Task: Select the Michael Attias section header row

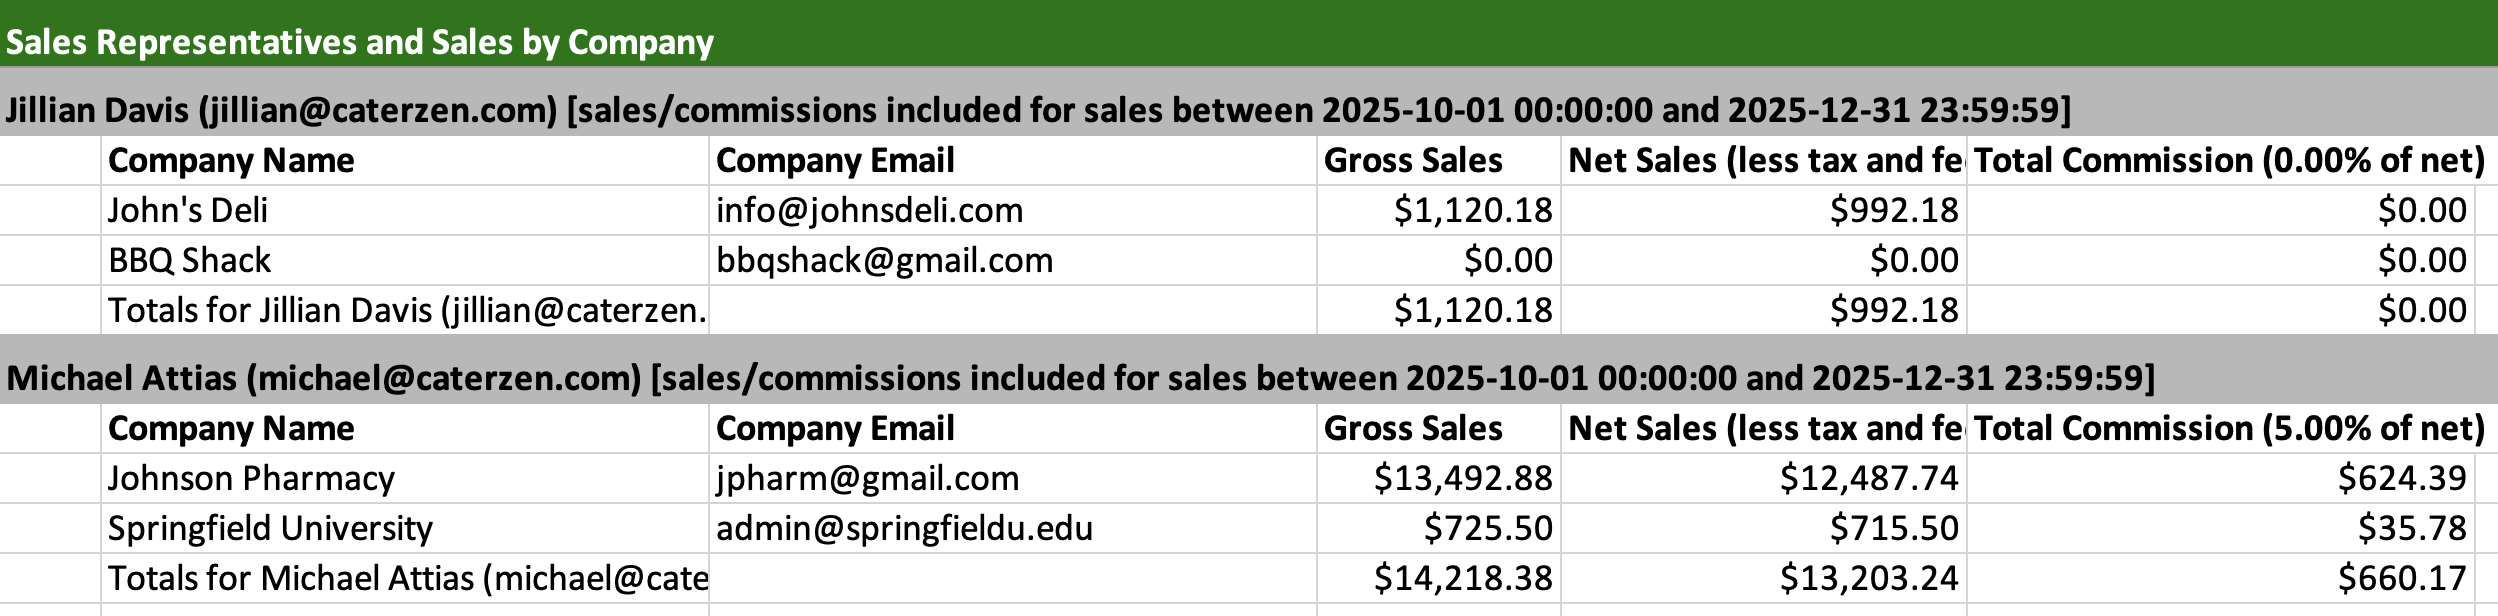Action: [1080, 378]
